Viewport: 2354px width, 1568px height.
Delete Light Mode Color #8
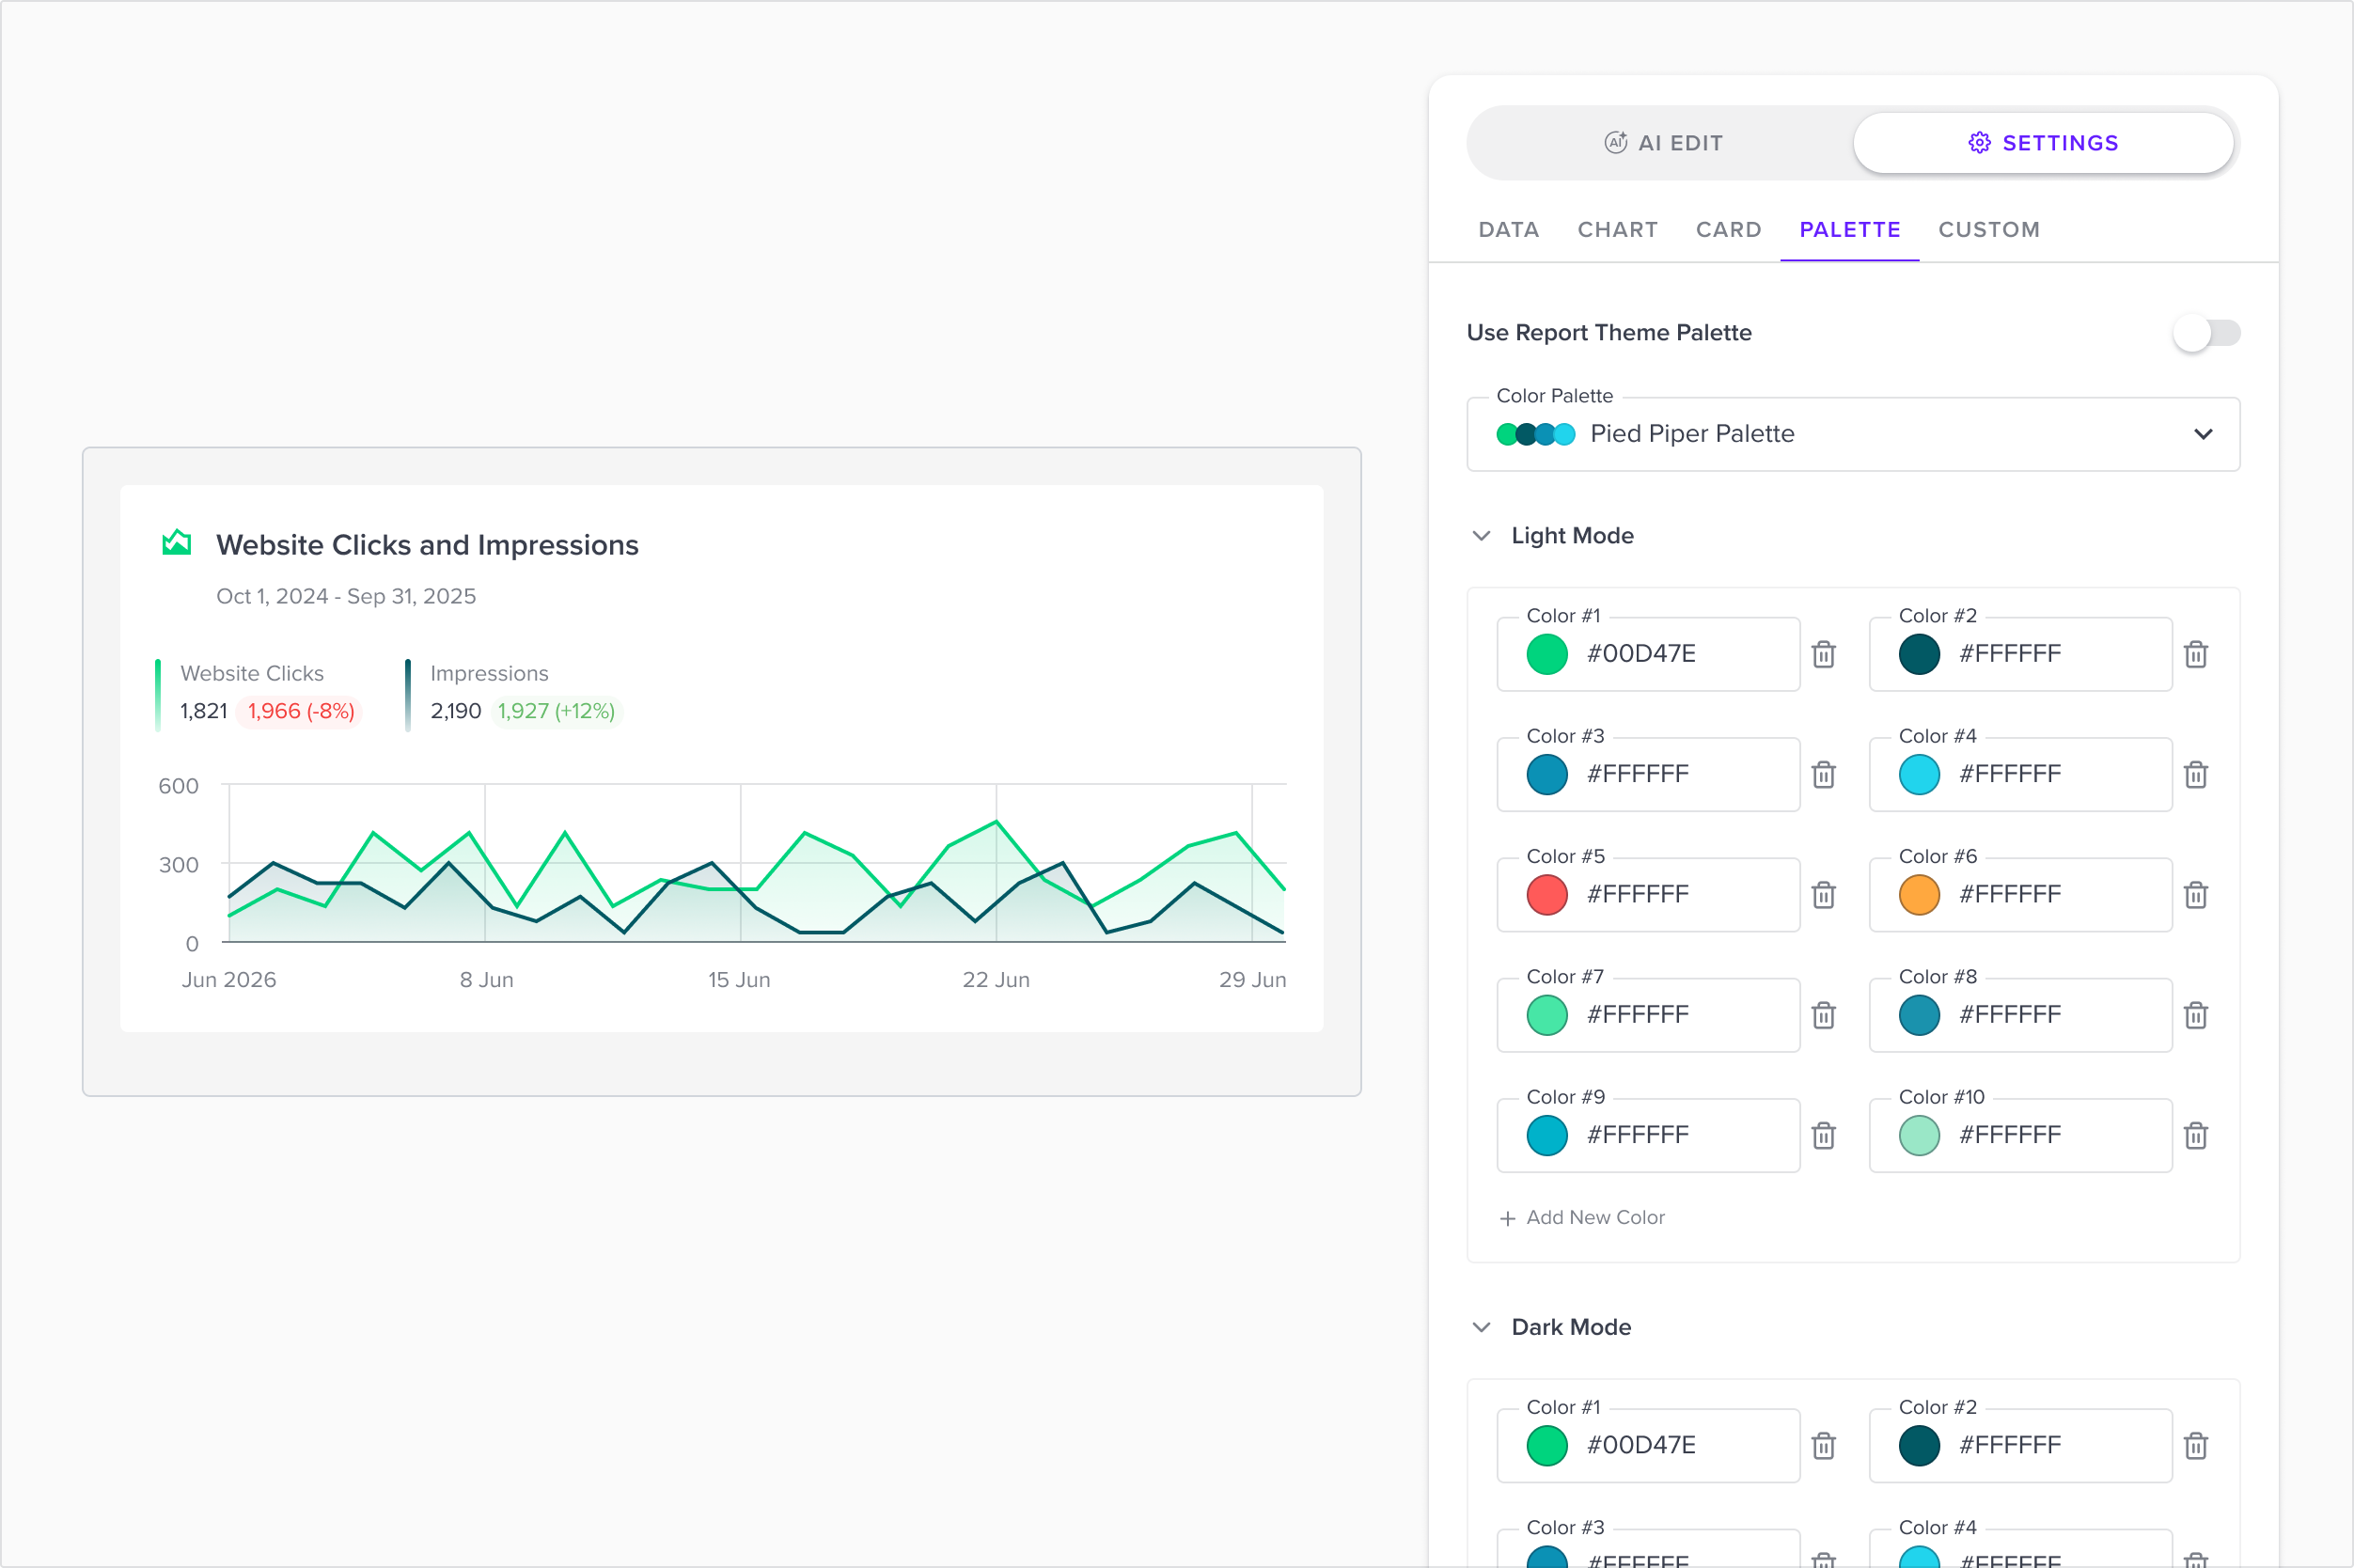pos(2196,1015)
